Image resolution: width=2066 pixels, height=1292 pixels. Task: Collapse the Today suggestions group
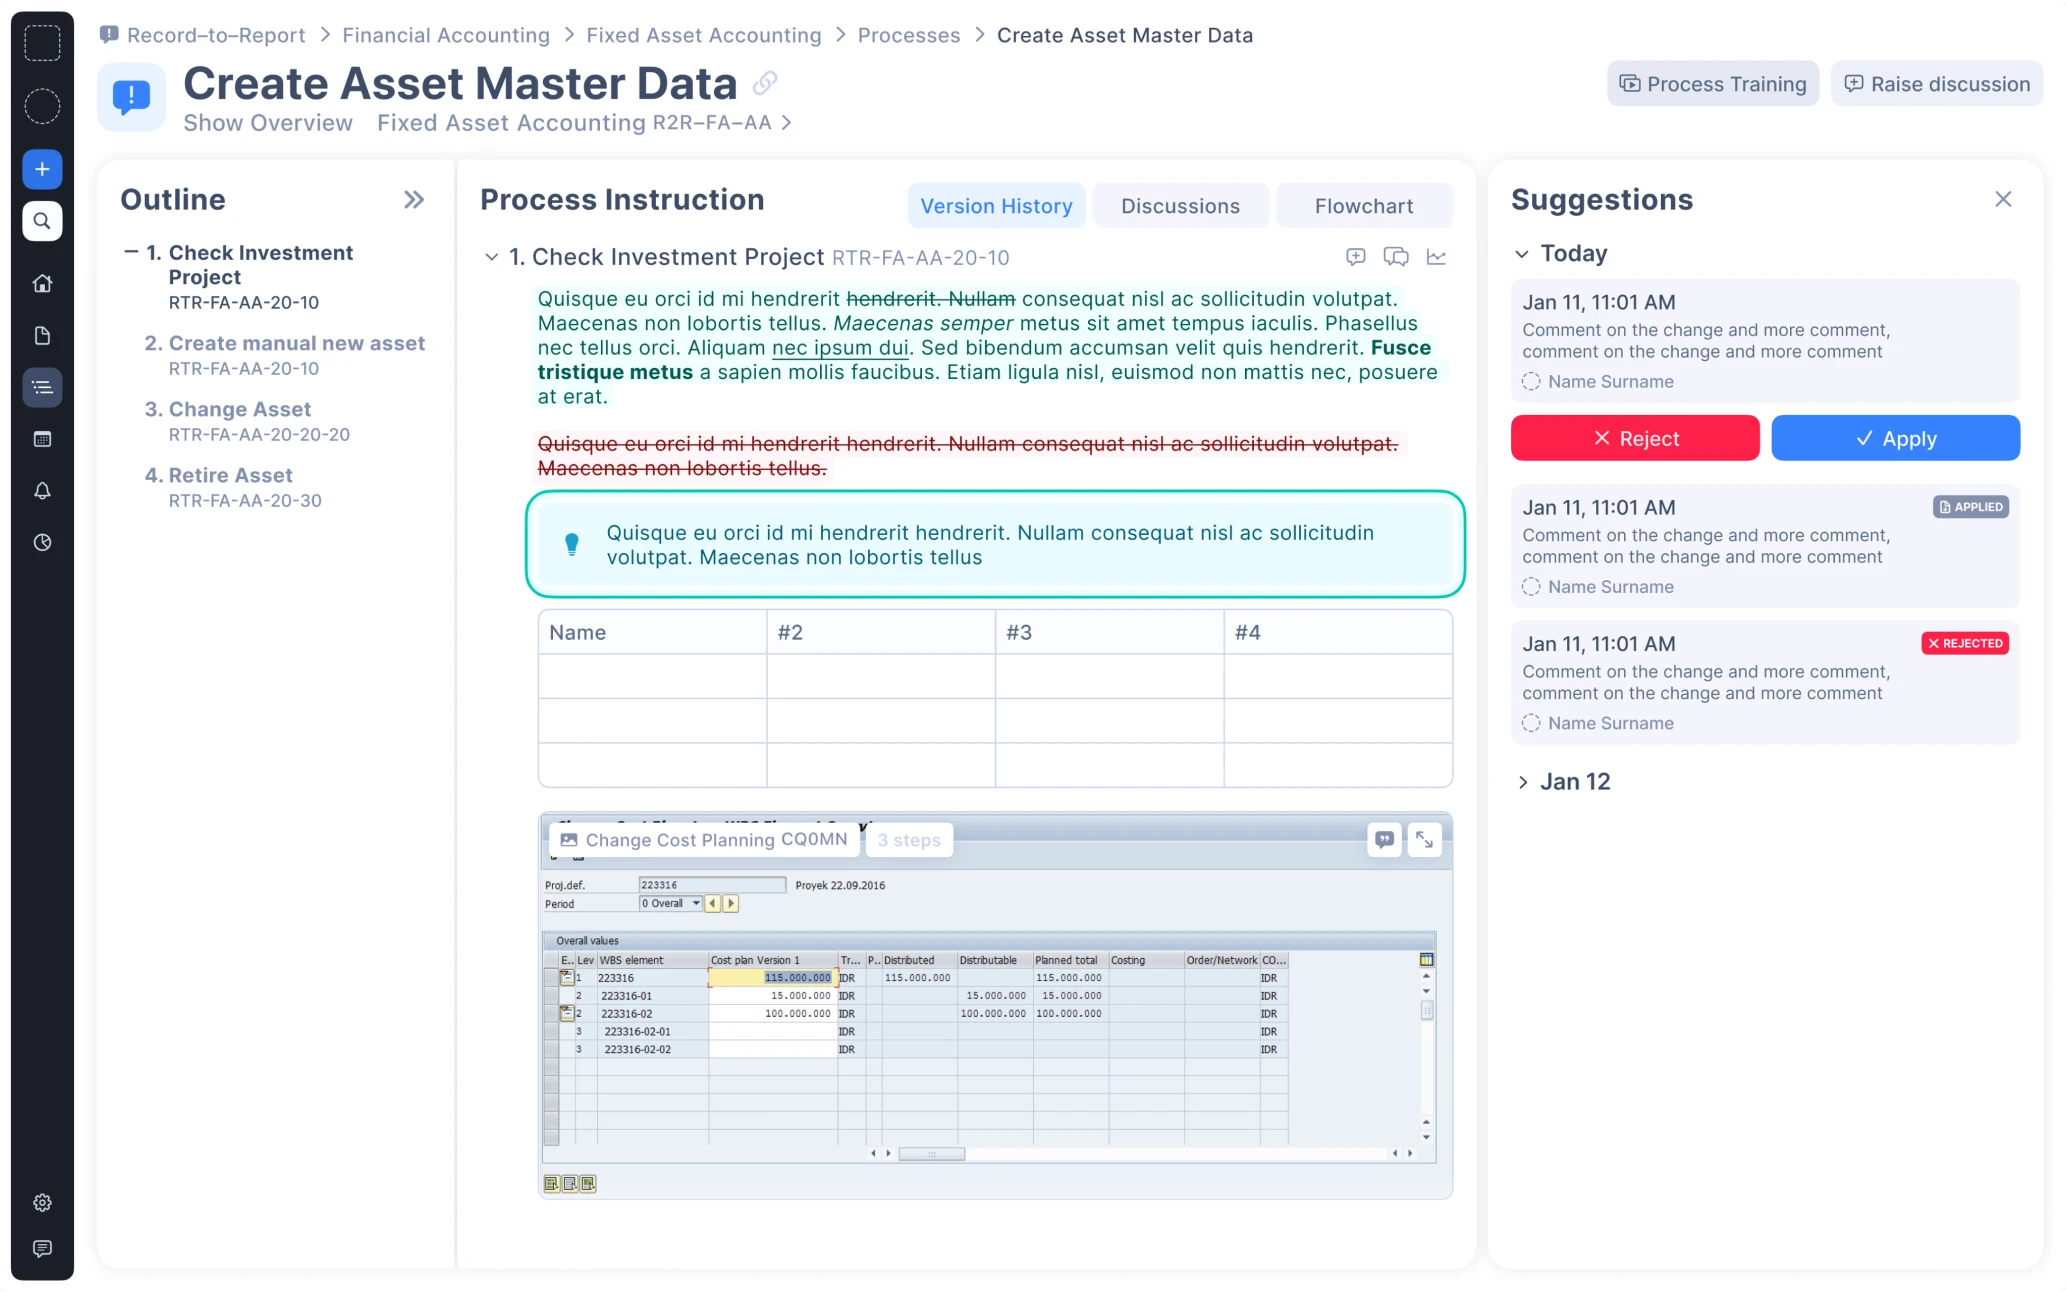pos(1523,253)
